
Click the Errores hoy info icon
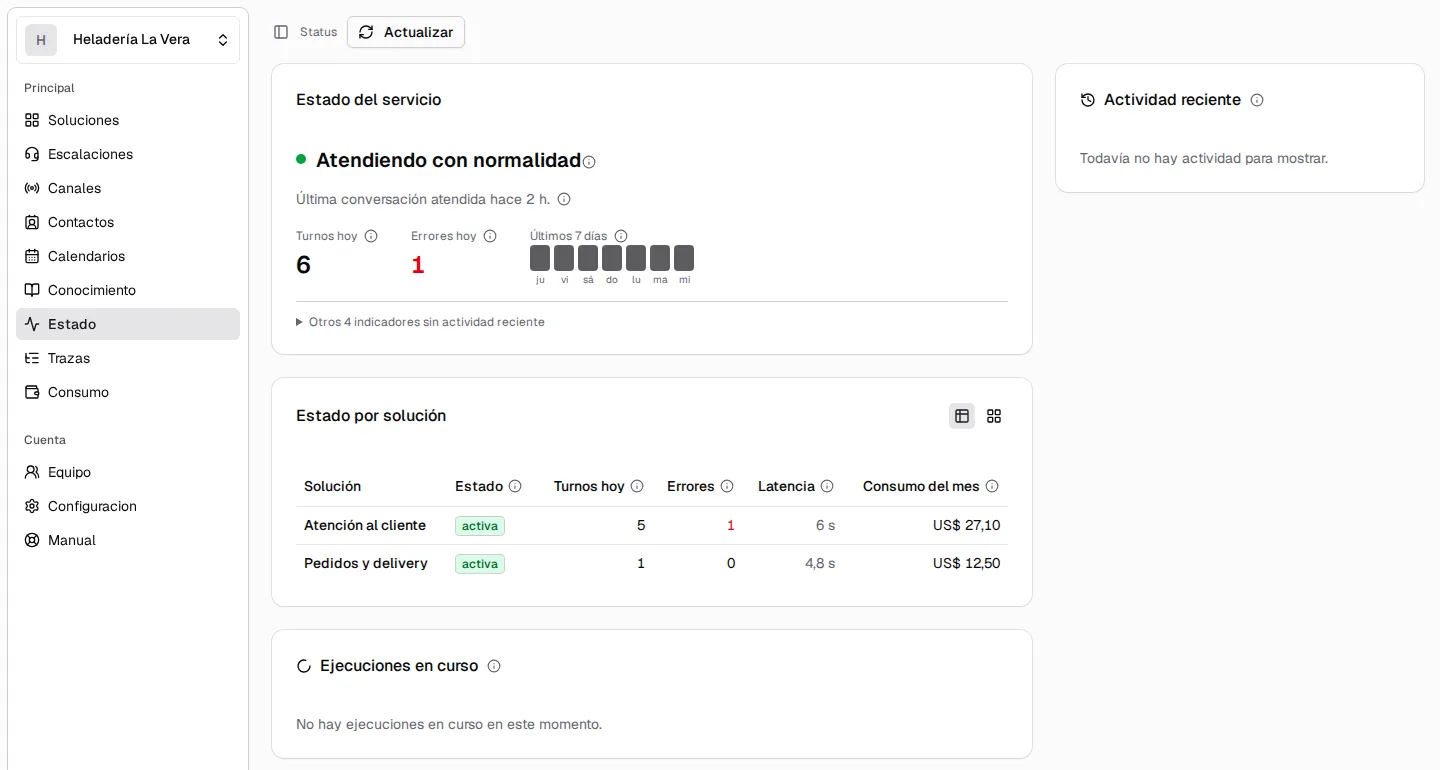[x=490, y=236]
